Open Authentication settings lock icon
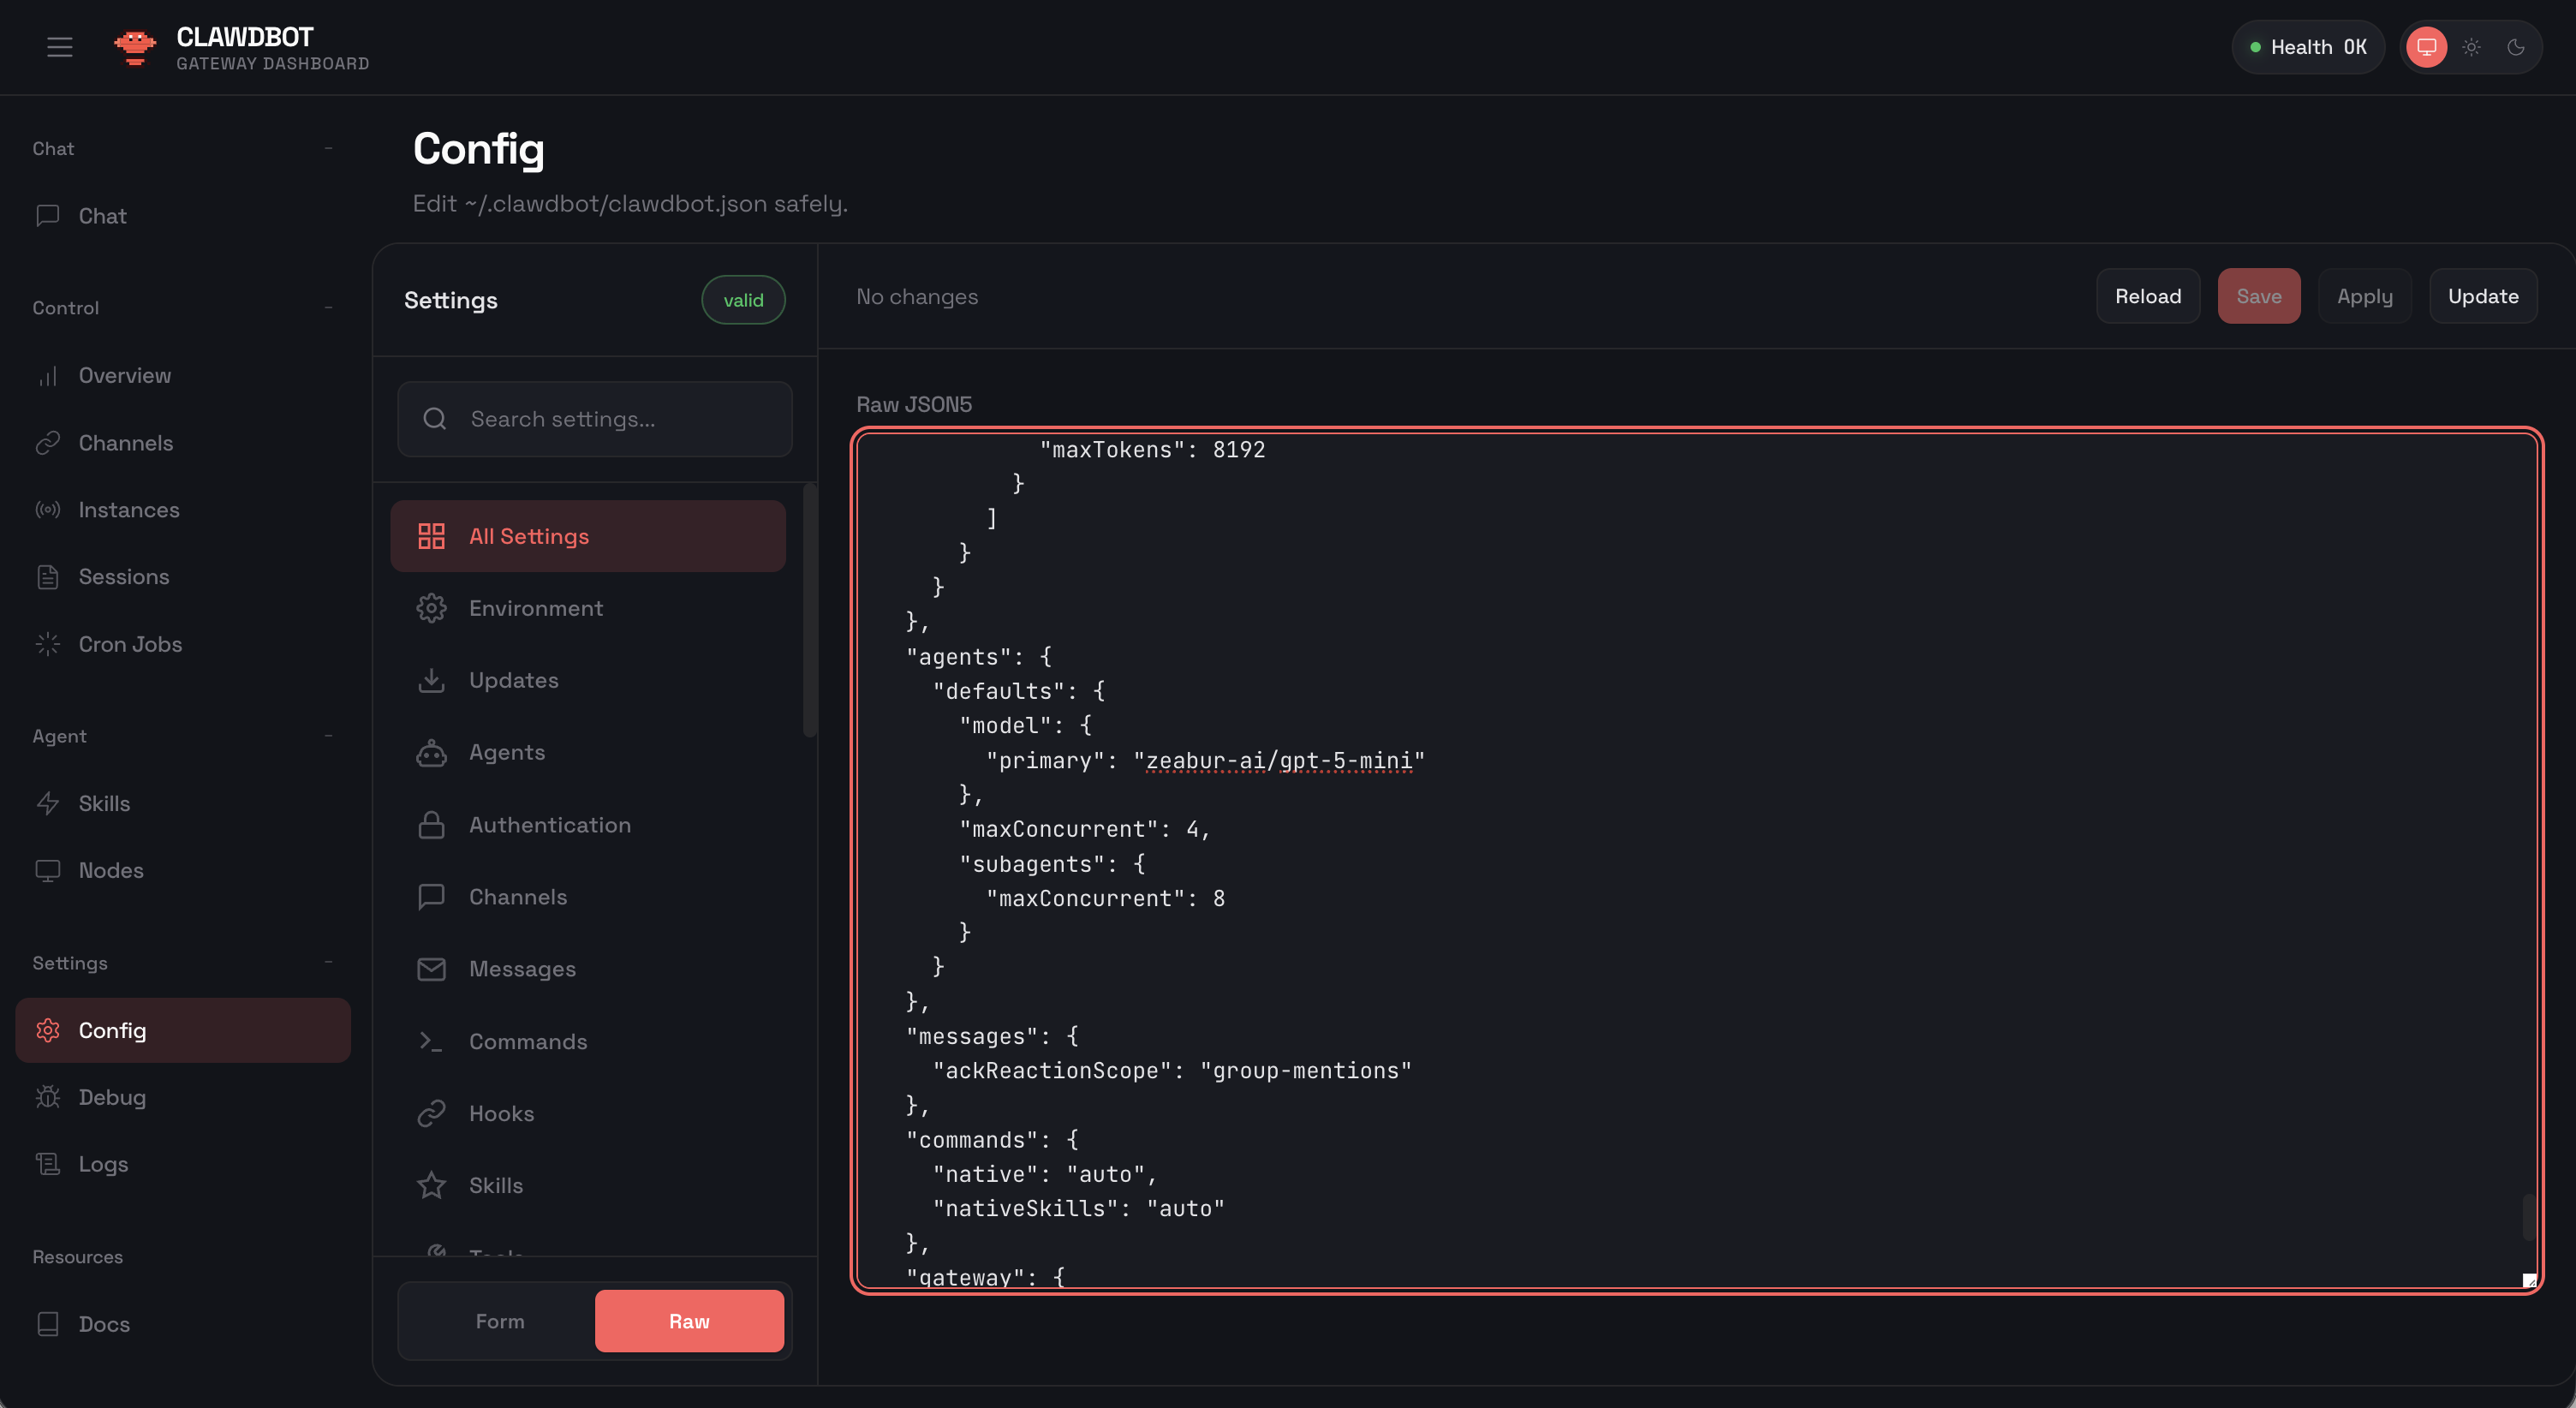This screenshot has height=1408, width=2576. coord(431,825)
